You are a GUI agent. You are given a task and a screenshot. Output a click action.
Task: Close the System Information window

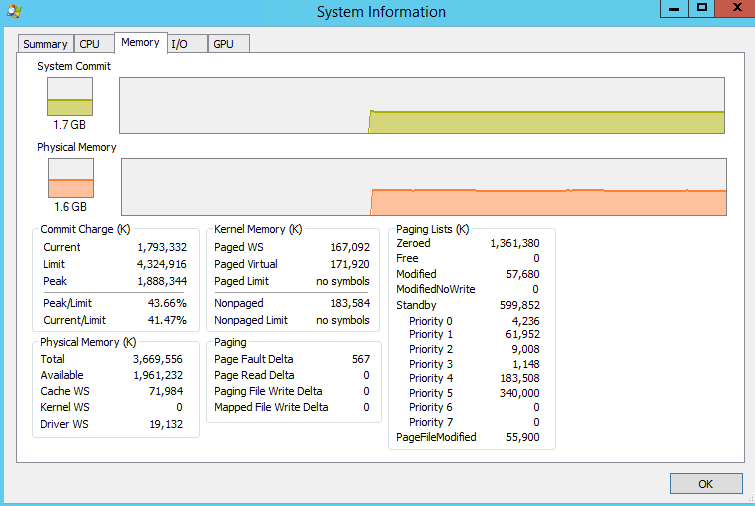point(735,8)
